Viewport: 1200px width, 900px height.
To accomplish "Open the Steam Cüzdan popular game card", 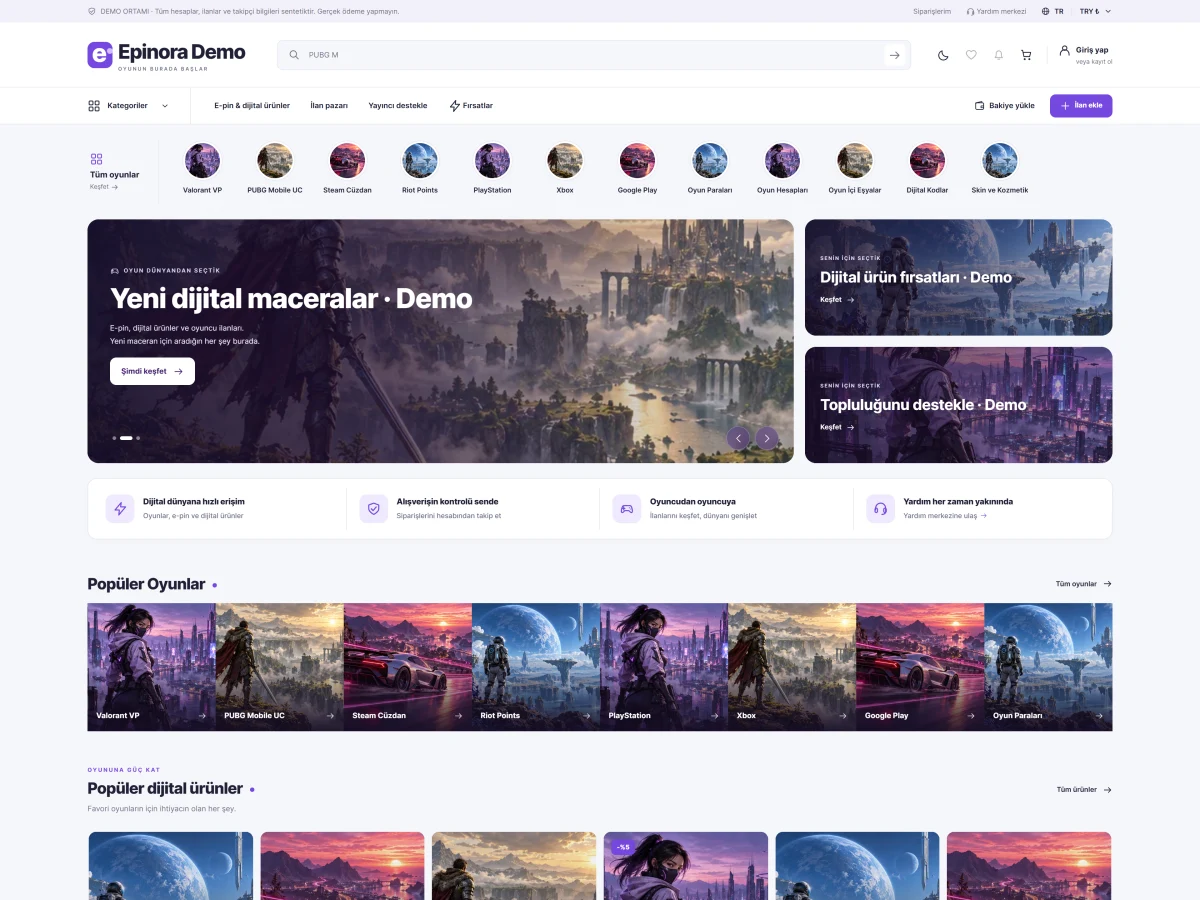I will click(408, 667).
